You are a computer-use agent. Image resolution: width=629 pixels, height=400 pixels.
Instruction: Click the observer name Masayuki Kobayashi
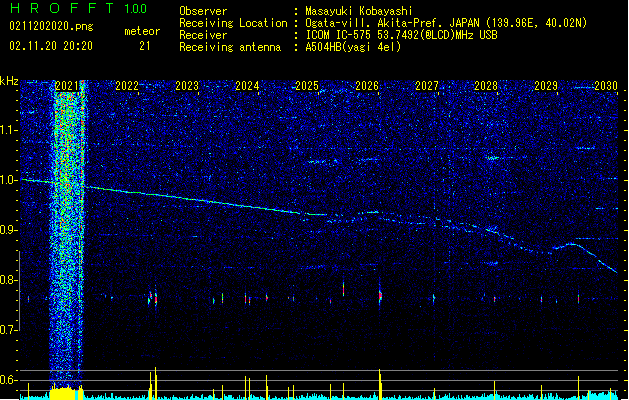(359, 11)
